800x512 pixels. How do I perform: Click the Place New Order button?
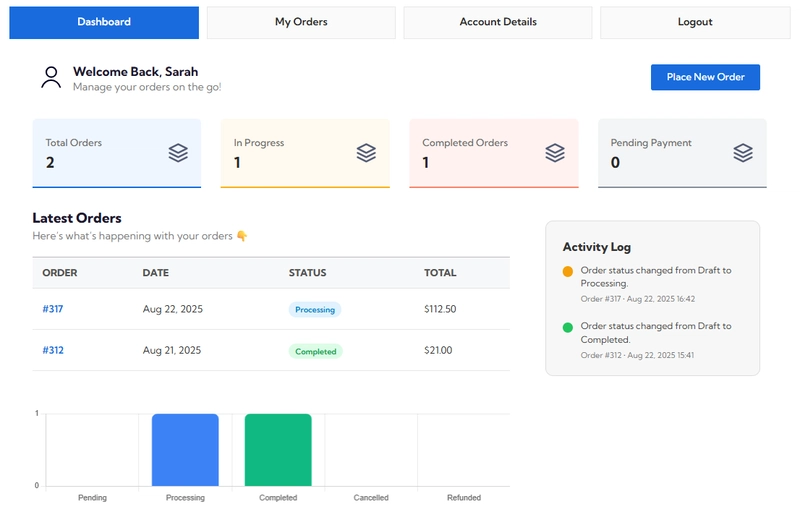tap(705, 77)
